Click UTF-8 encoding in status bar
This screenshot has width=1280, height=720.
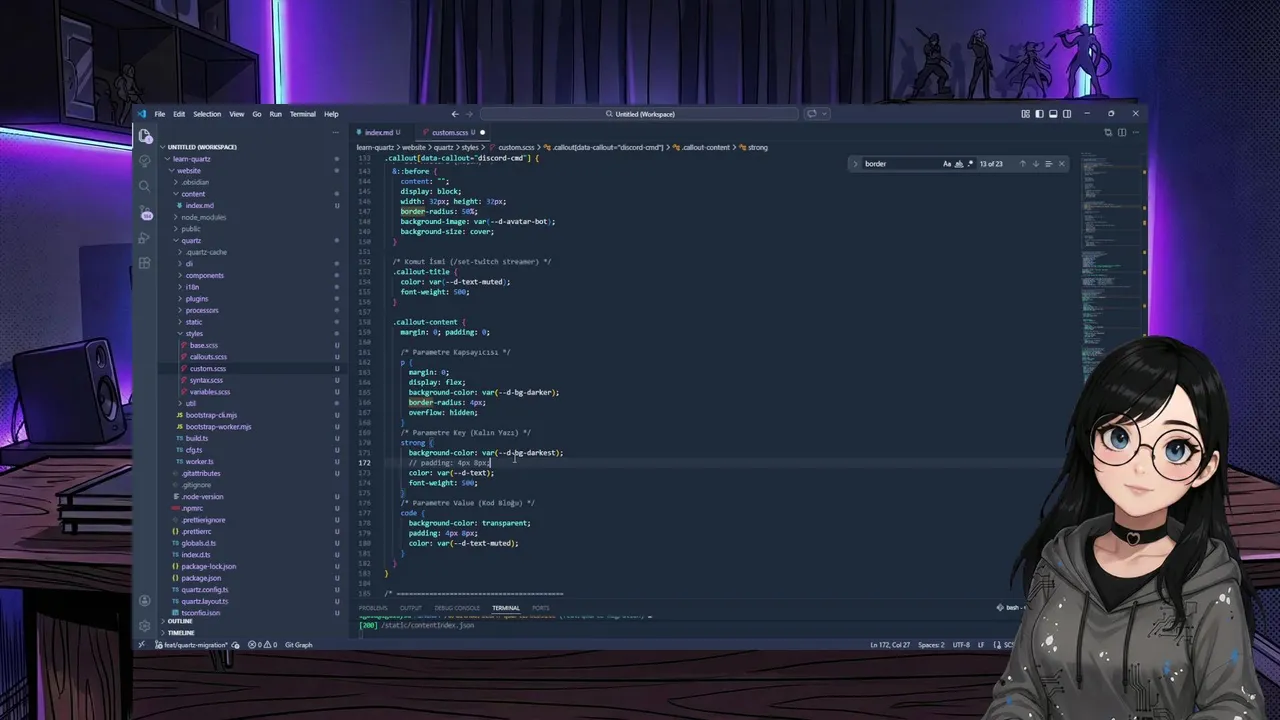[x=961, y=645]
